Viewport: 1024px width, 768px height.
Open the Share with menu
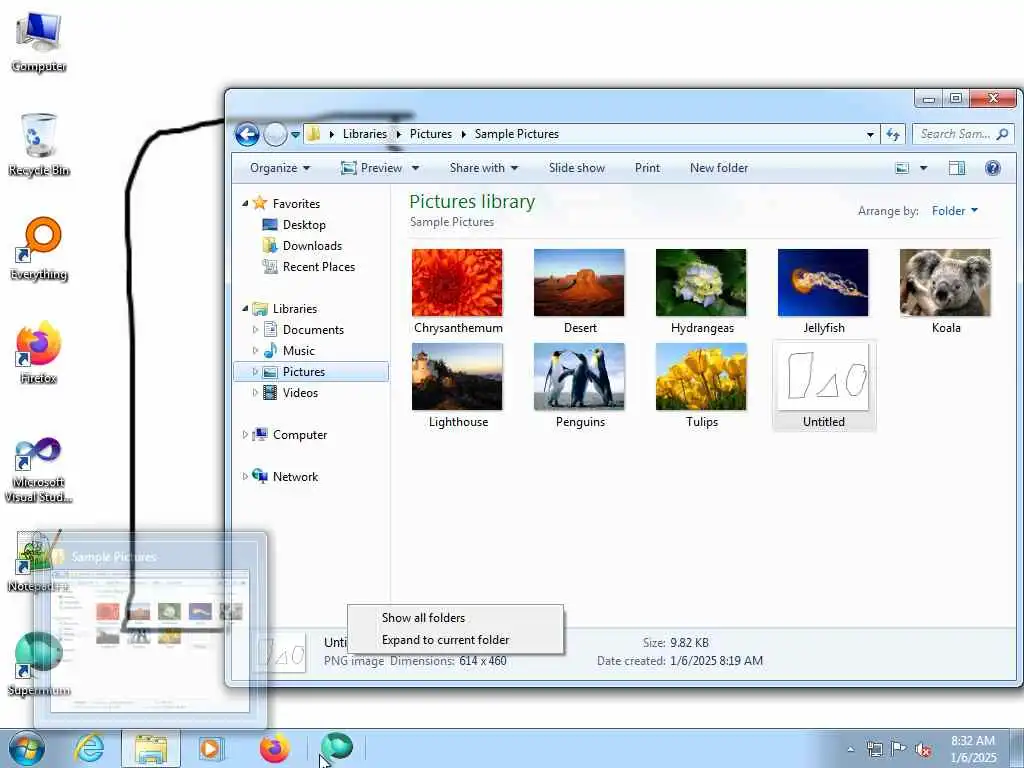483,168
